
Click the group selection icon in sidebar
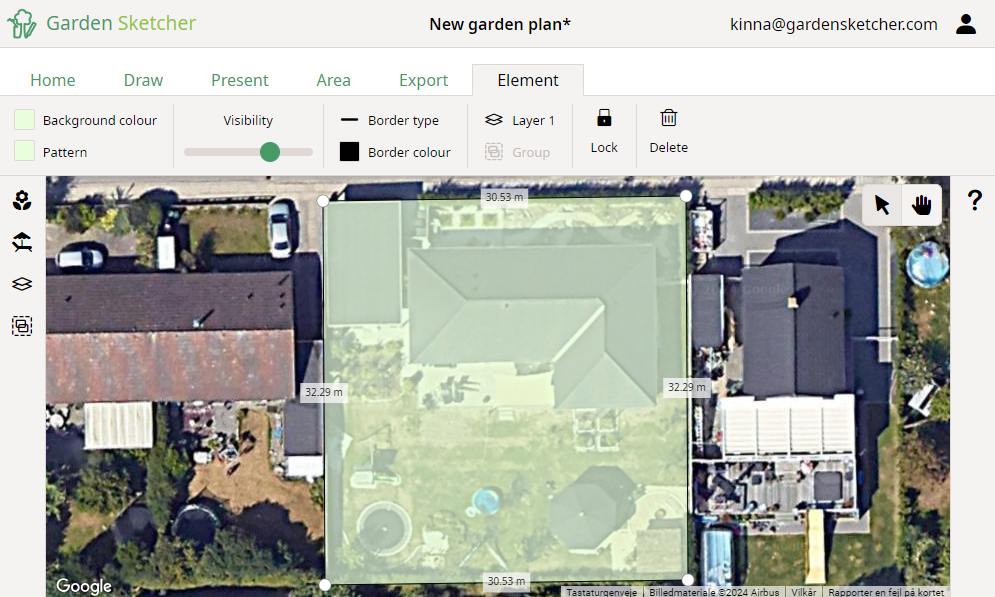pyautogui.click(x=22, y=325)
